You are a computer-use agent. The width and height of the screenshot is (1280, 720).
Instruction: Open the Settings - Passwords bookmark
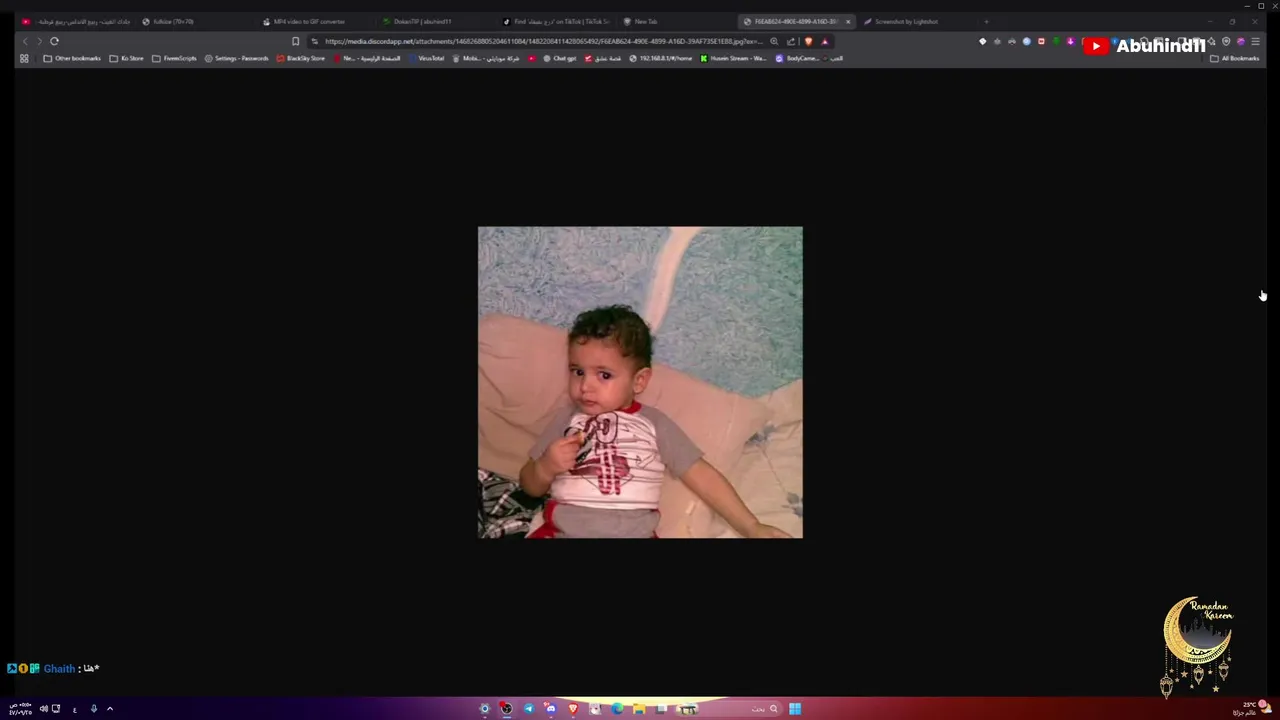tap(236, 58)
